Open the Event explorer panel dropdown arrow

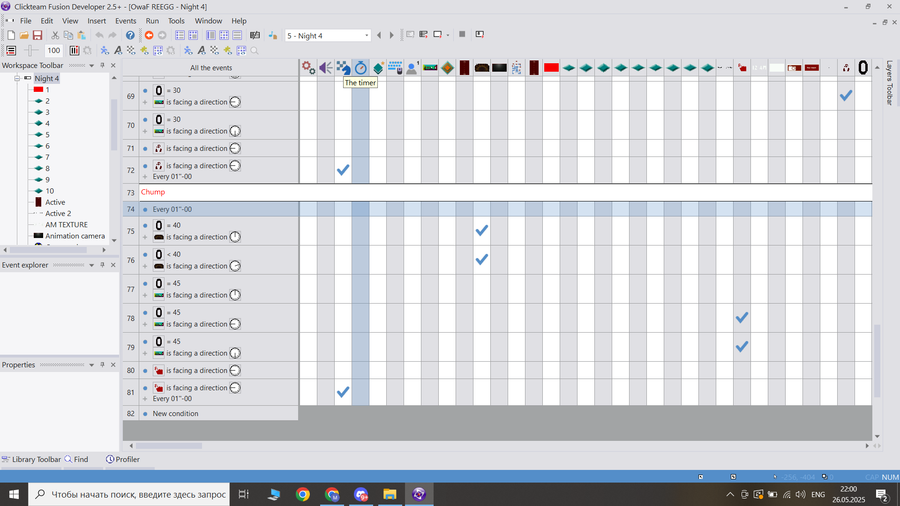[x=91, y=265]
